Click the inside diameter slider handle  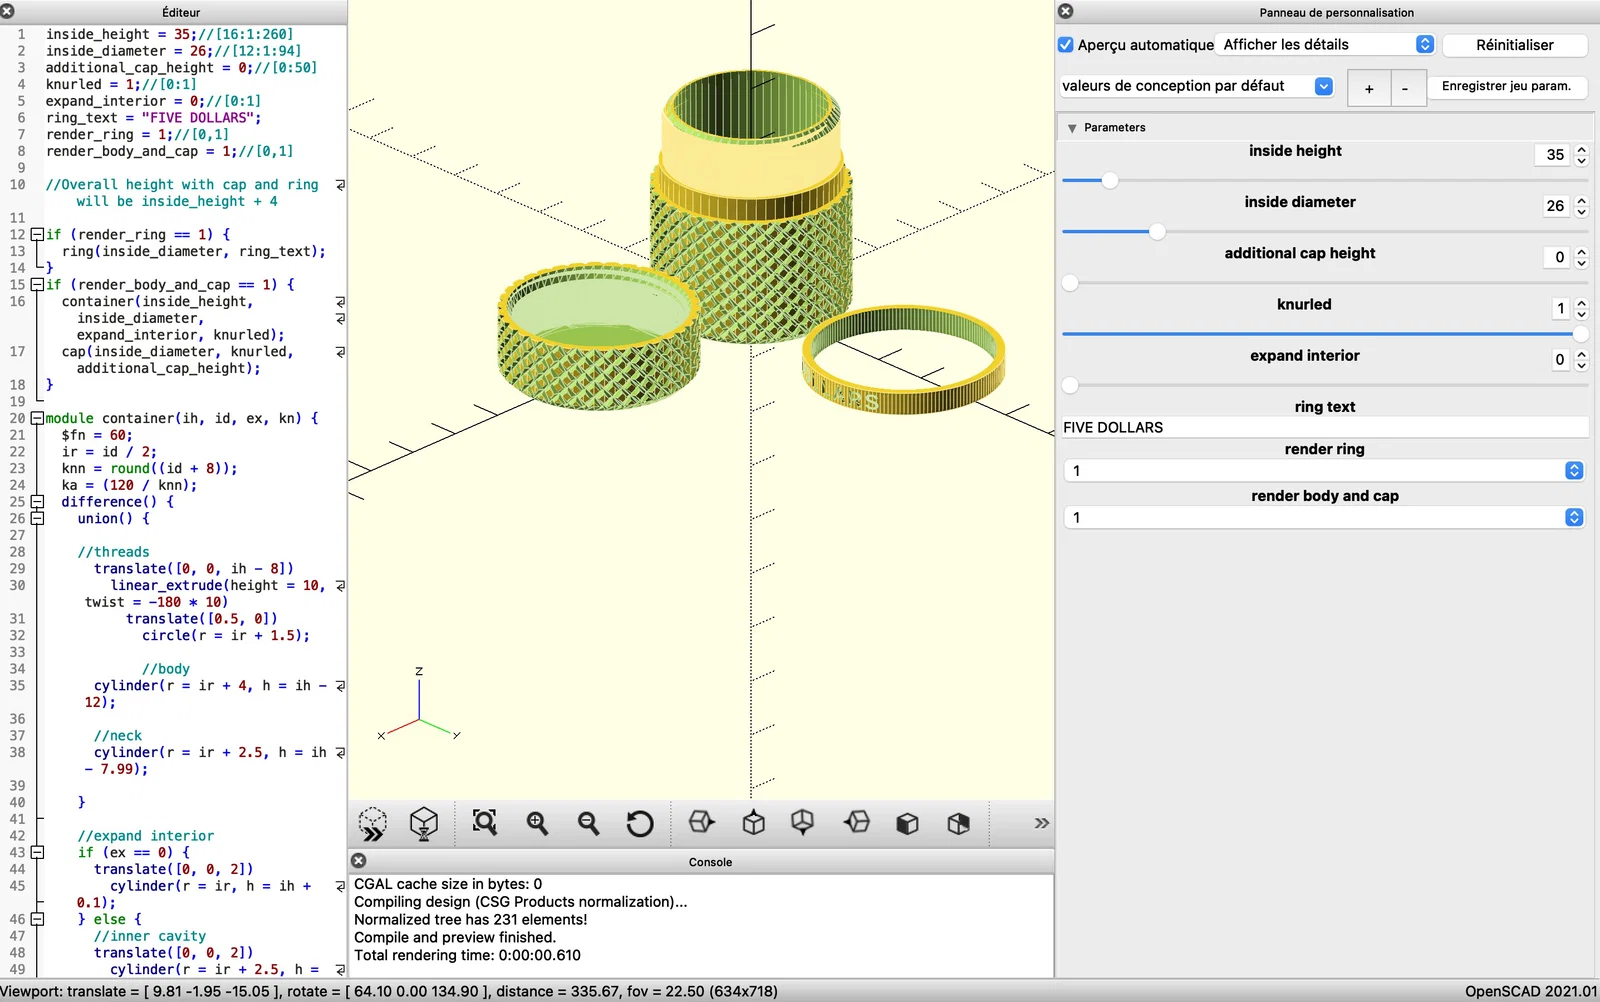[1157, 232]
